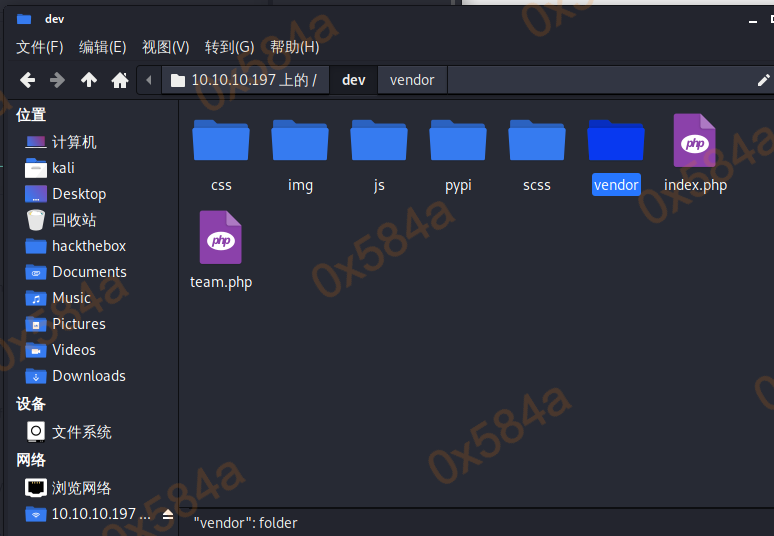Go back using the back arrow
The image size is (774, 536).
coord(27,80)
